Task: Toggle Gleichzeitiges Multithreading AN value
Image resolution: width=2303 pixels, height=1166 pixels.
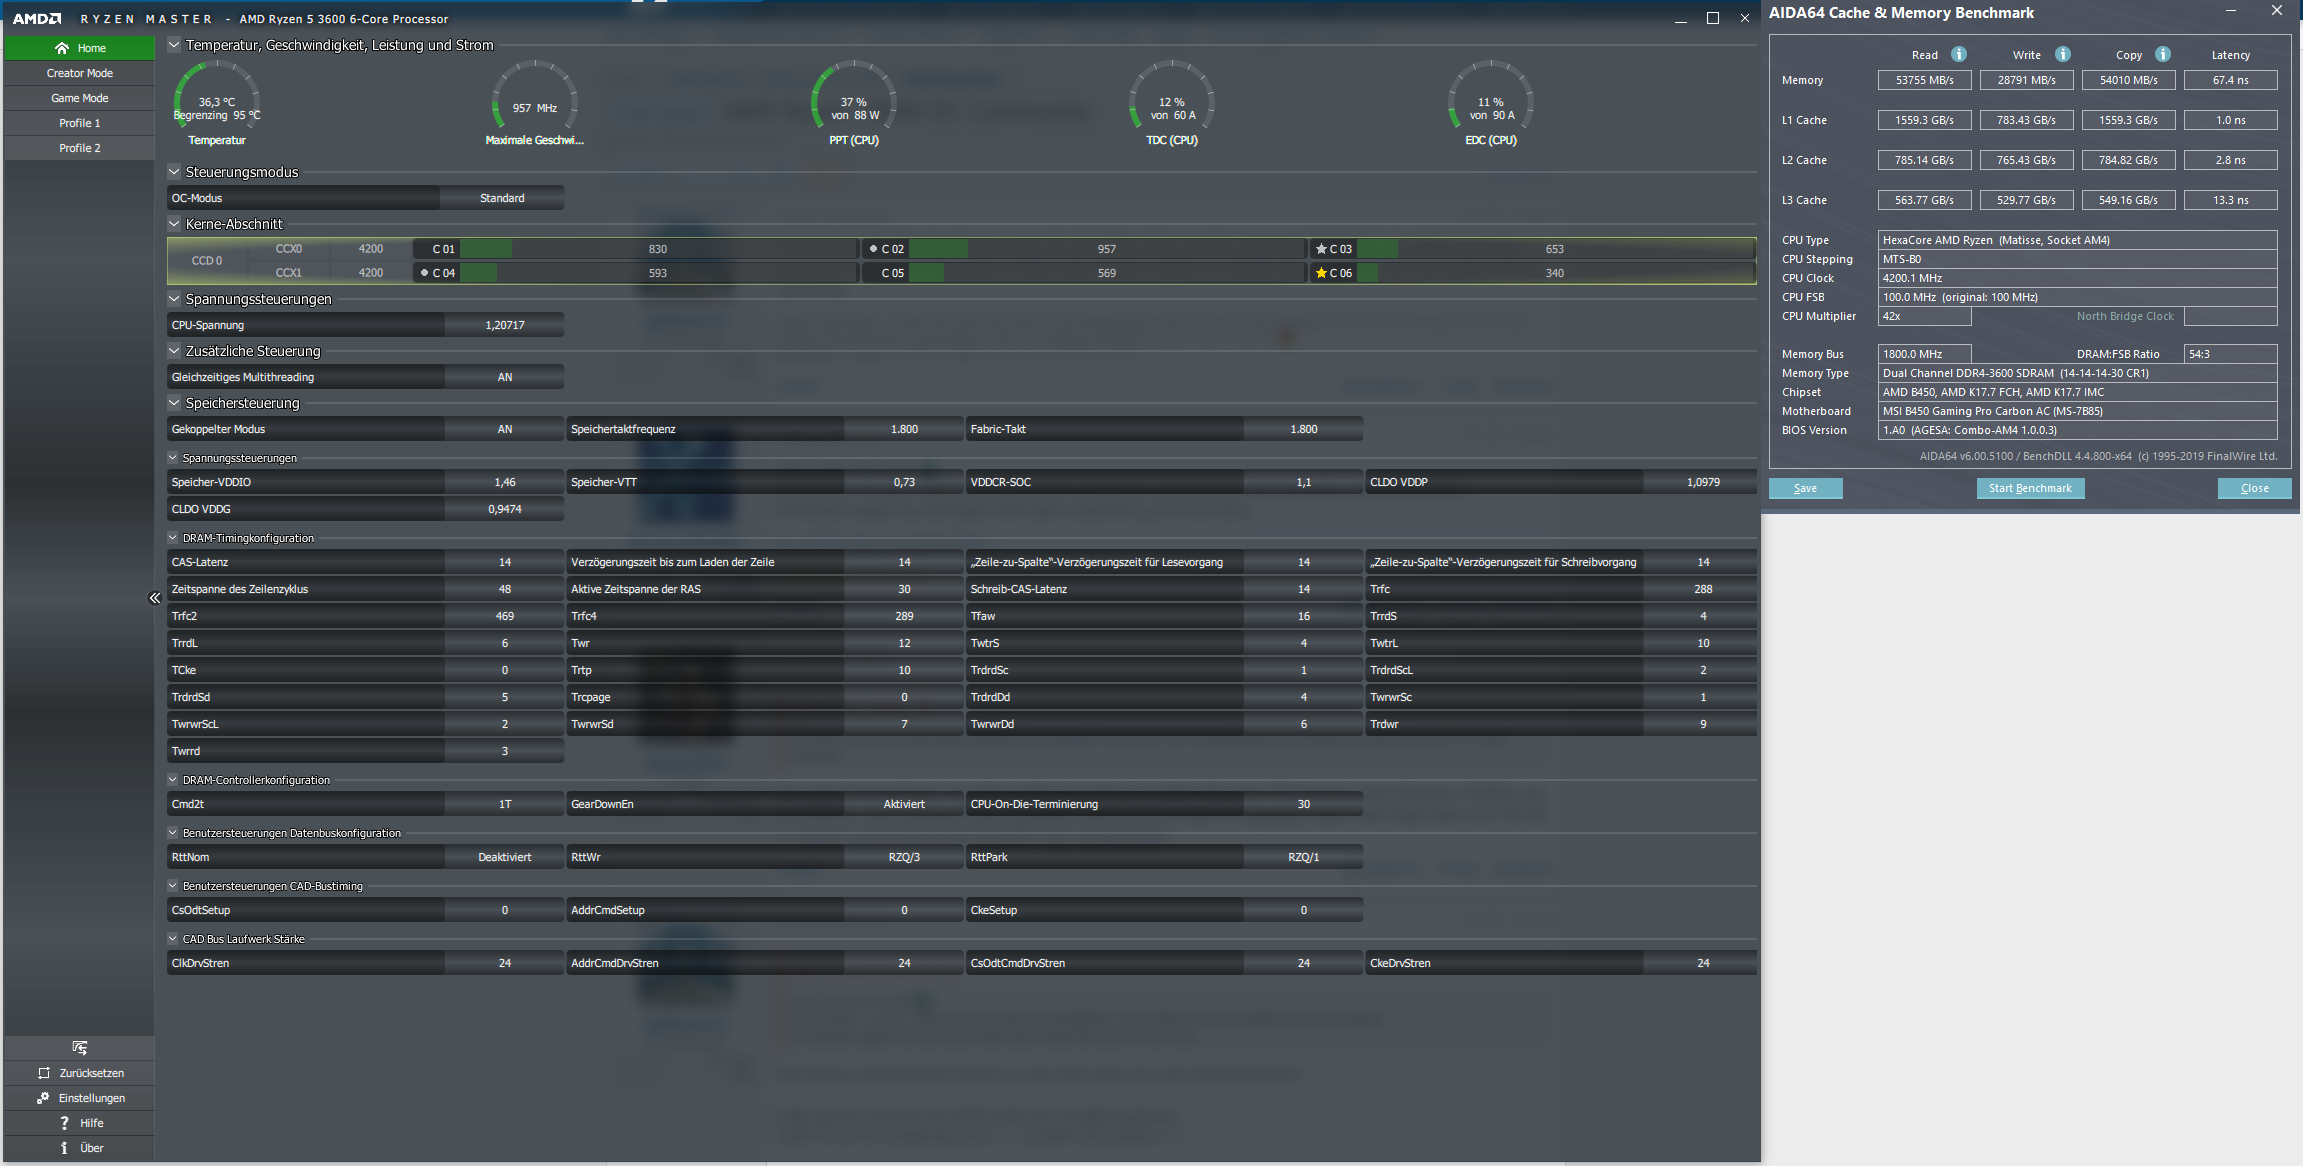Action: pyautogui.click(x=504, y=377)
